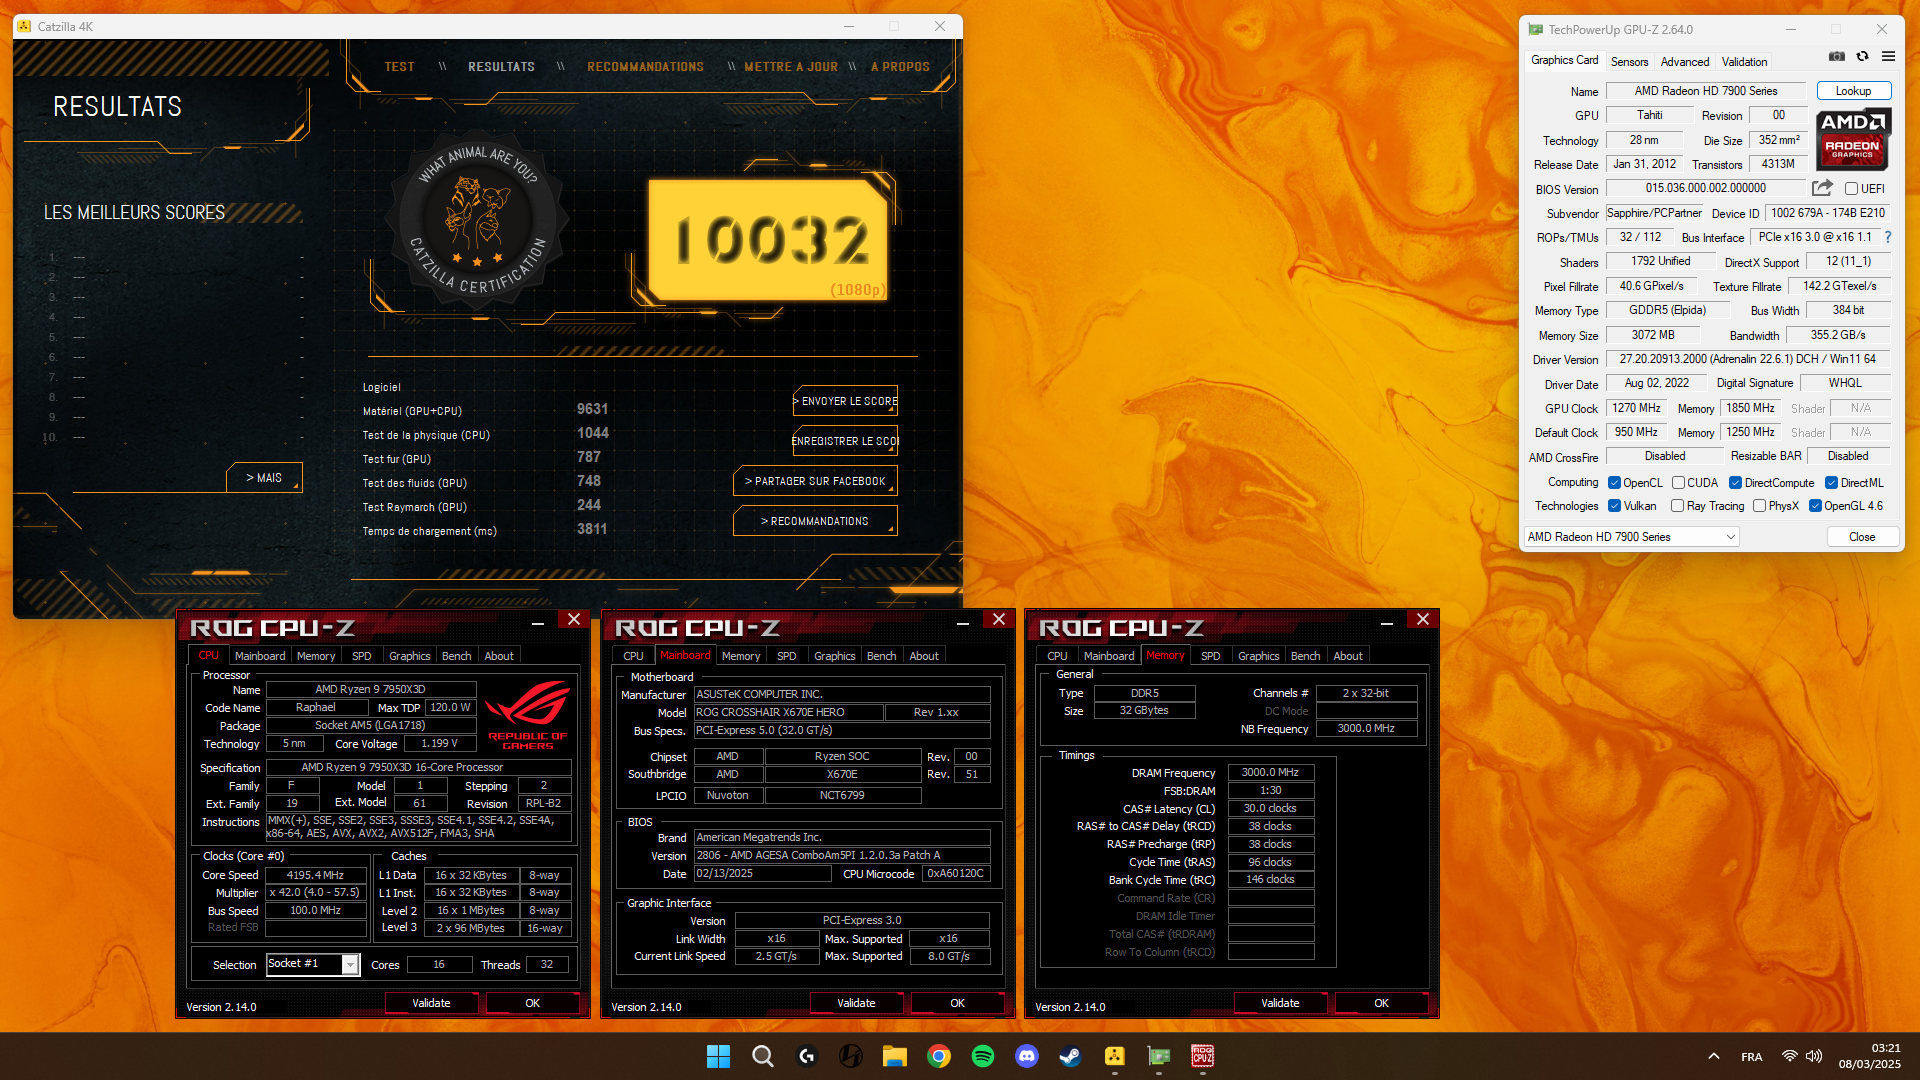
Task: Click the black circular slash icon in taskbar
Action: tap(851, 1056)
